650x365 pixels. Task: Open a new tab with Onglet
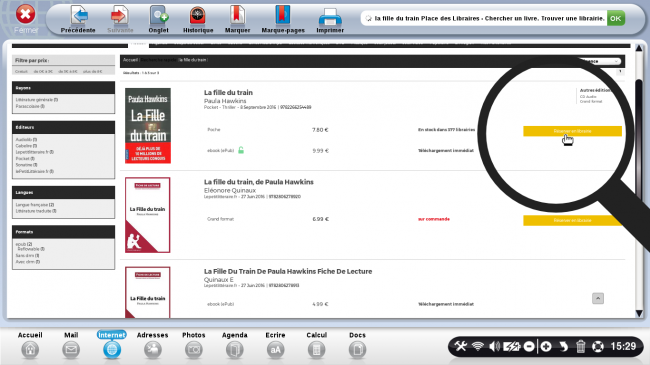(x=158, y=19)
